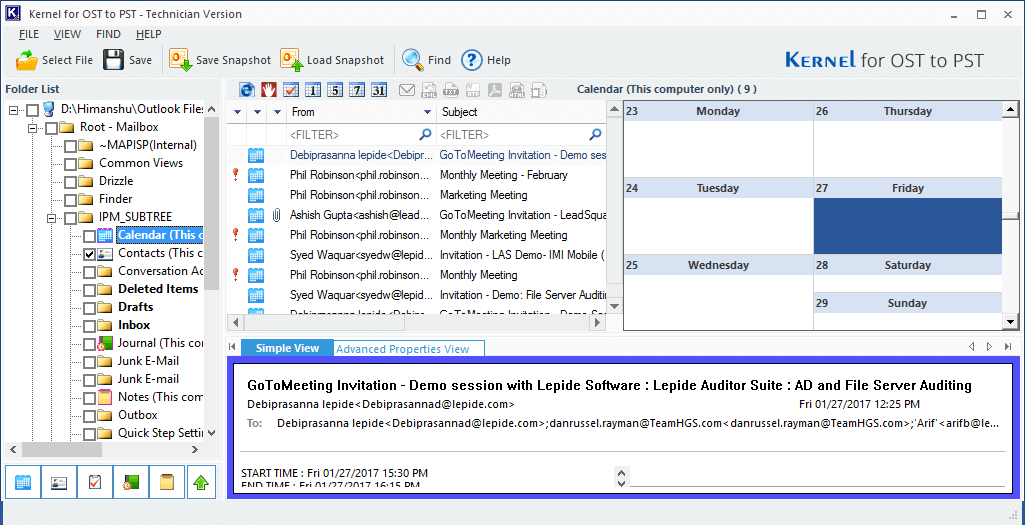Screen dimensions: 1025x525
Task: Click the Select File folder icon
Action: tap(27, 60)
